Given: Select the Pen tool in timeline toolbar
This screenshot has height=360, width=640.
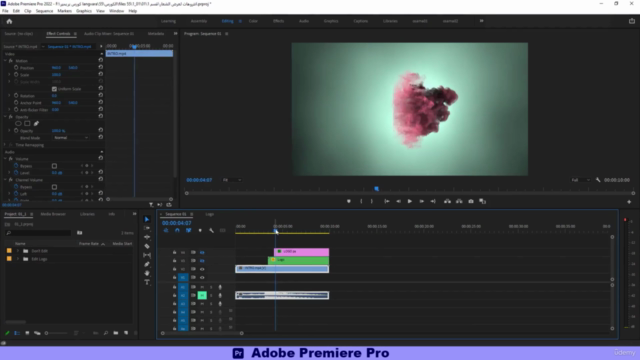Looking at the screenshot, I should pyautogui.click(x=147, y=264).
